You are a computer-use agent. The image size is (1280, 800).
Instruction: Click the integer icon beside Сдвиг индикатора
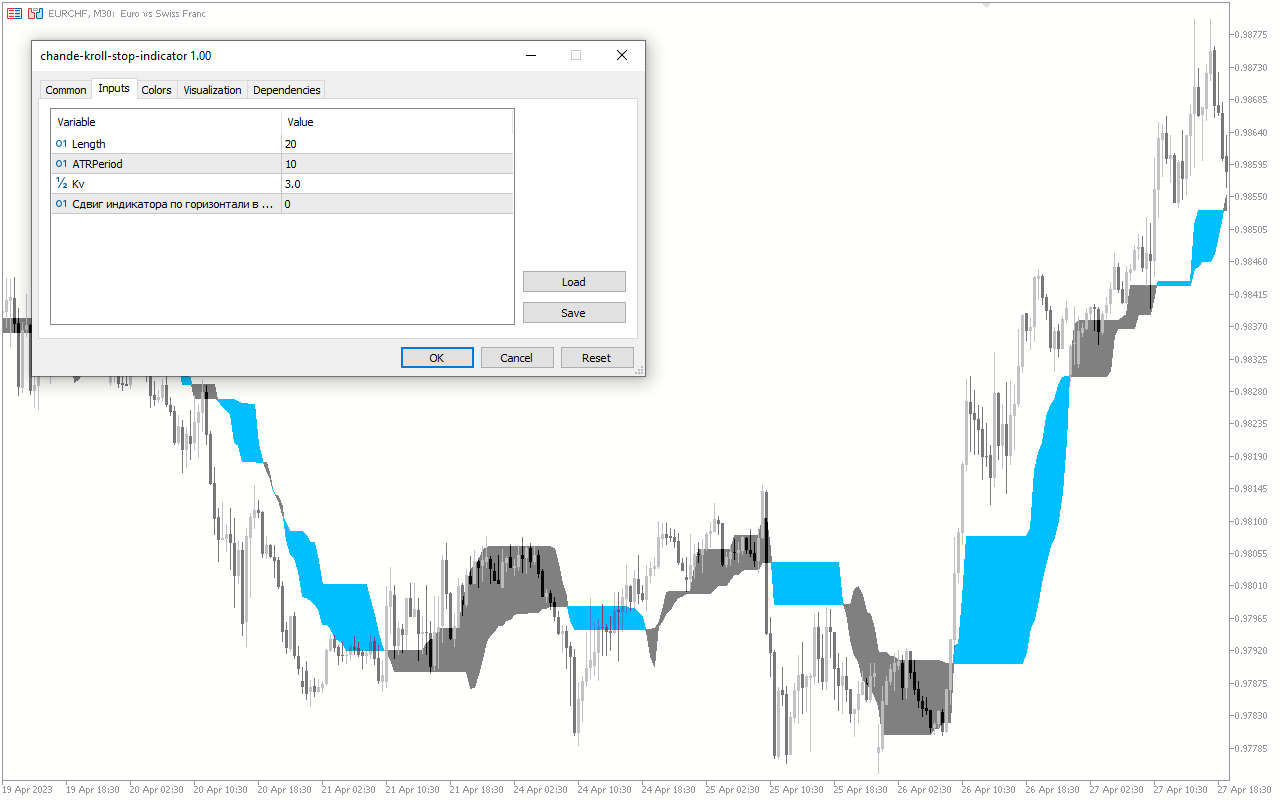pyautogui.click(x=61, y=204)
